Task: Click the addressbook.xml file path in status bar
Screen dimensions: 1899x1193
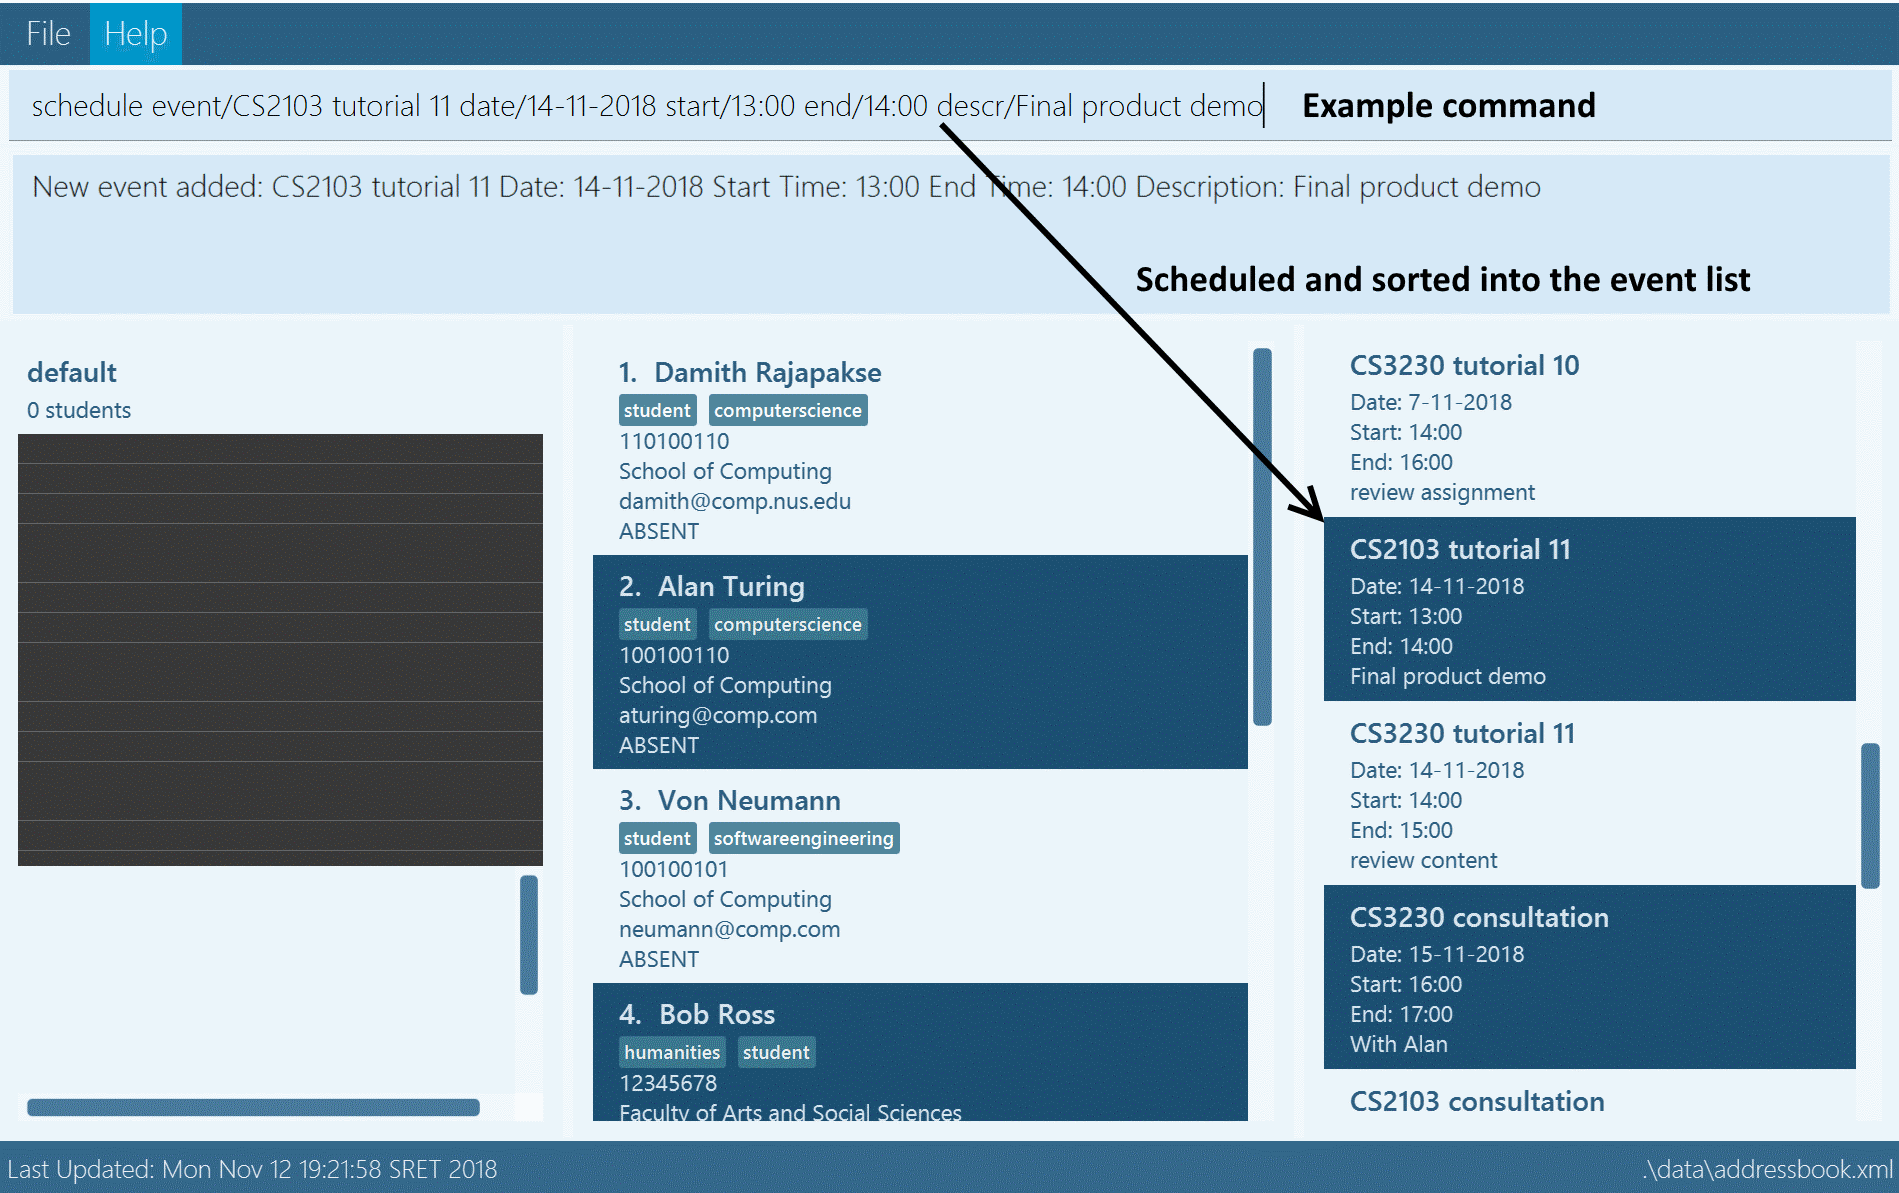Action: [1768, 1169]
